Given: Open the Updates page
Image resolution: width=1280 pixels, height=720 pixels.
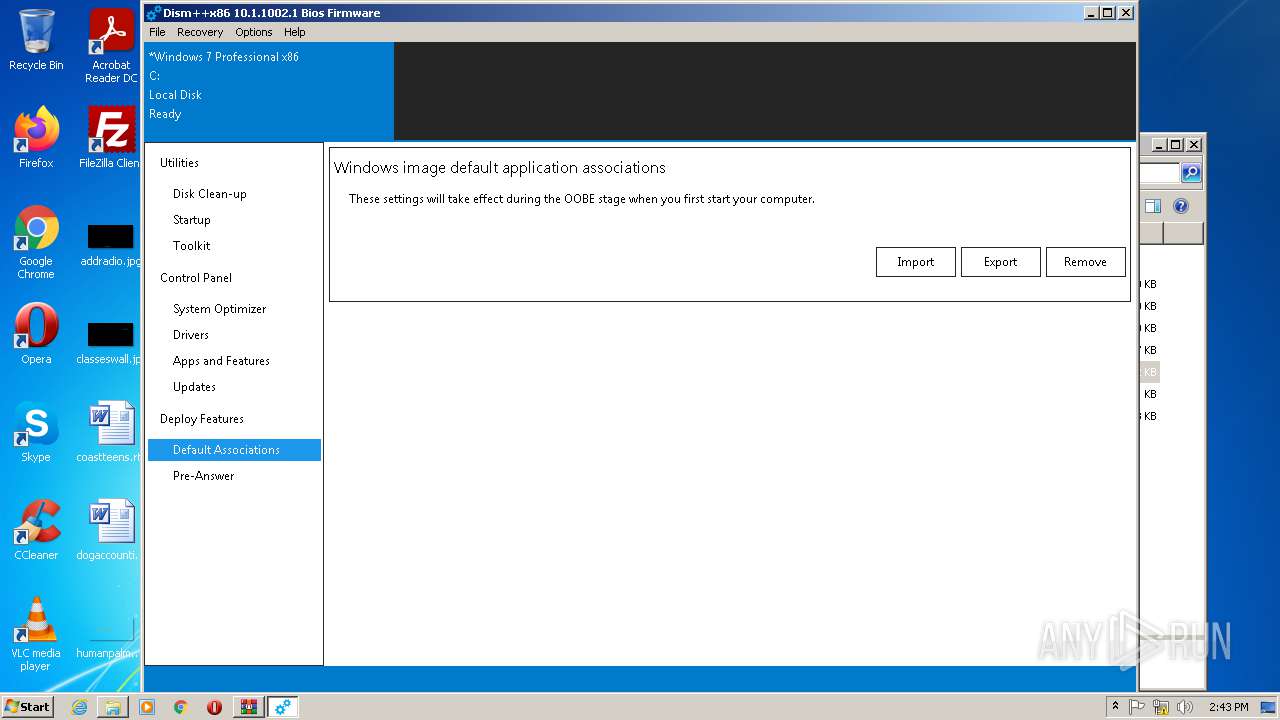Looking at the screenshot, I should [234, 387].
